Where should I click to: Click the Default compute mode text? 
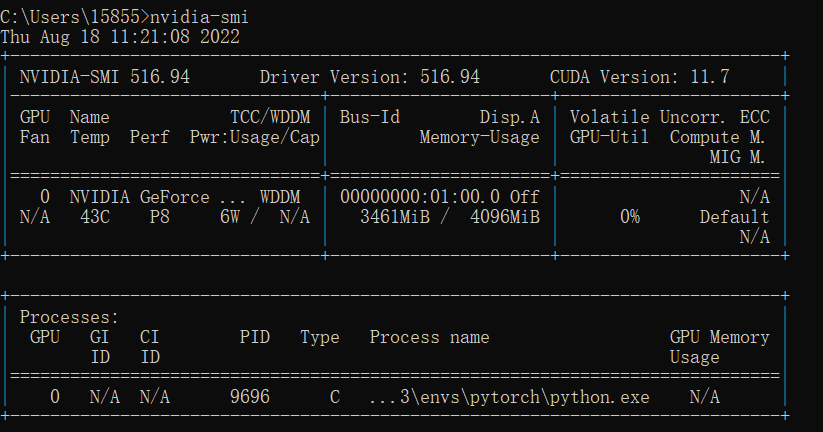[x=735, y=217]
